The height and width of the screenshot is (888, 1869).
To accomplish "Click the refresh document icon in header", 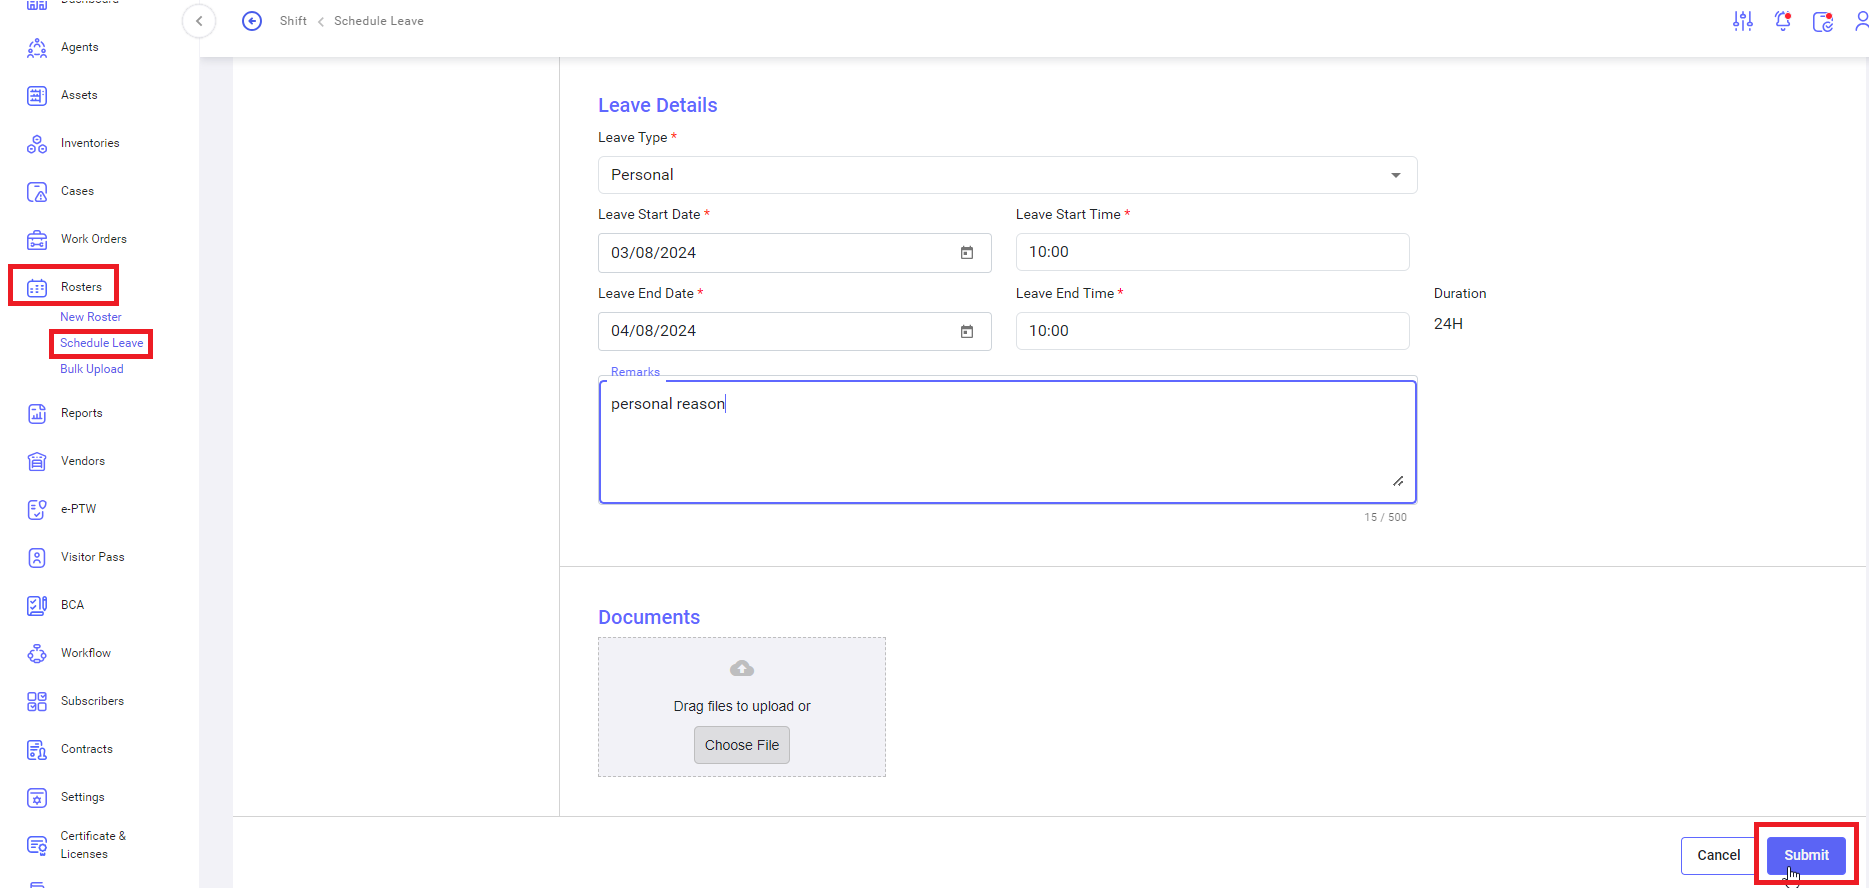I will tap(1823, 22).
